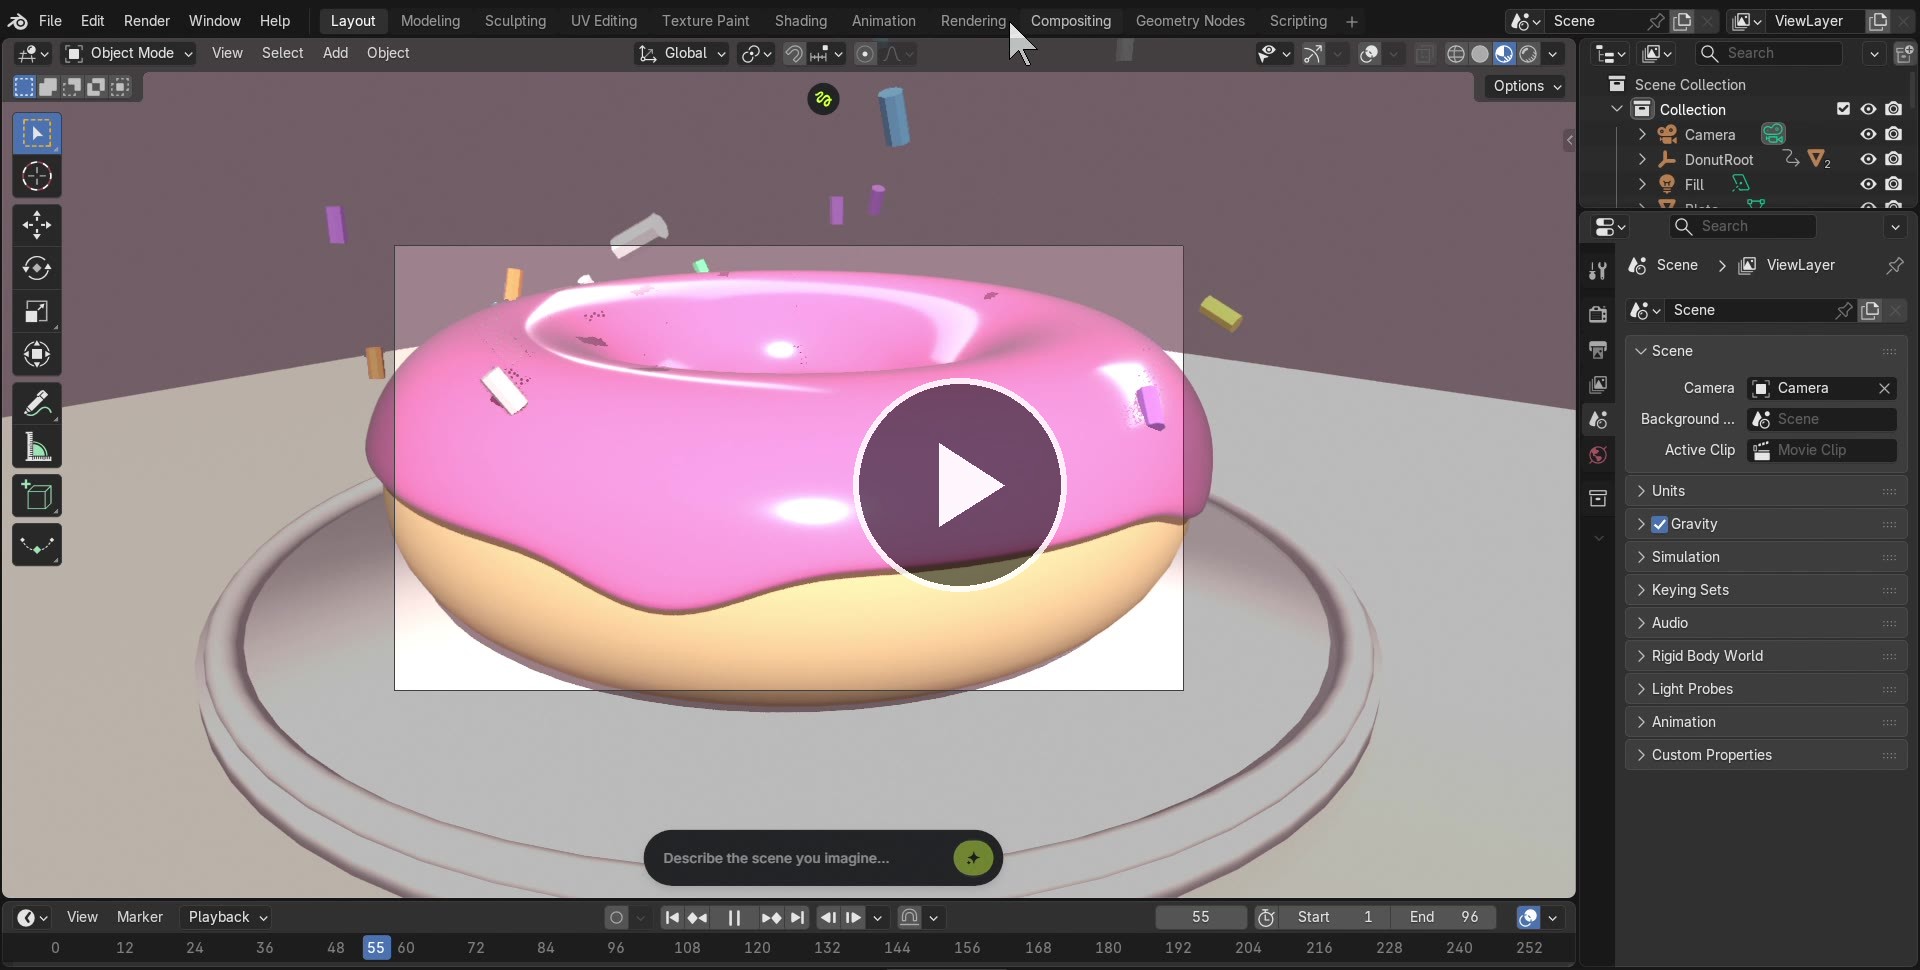Viewport: 1920px width, 970px height.
Task: Open the Render properties tab
Action: click(x=1598, y=314)
